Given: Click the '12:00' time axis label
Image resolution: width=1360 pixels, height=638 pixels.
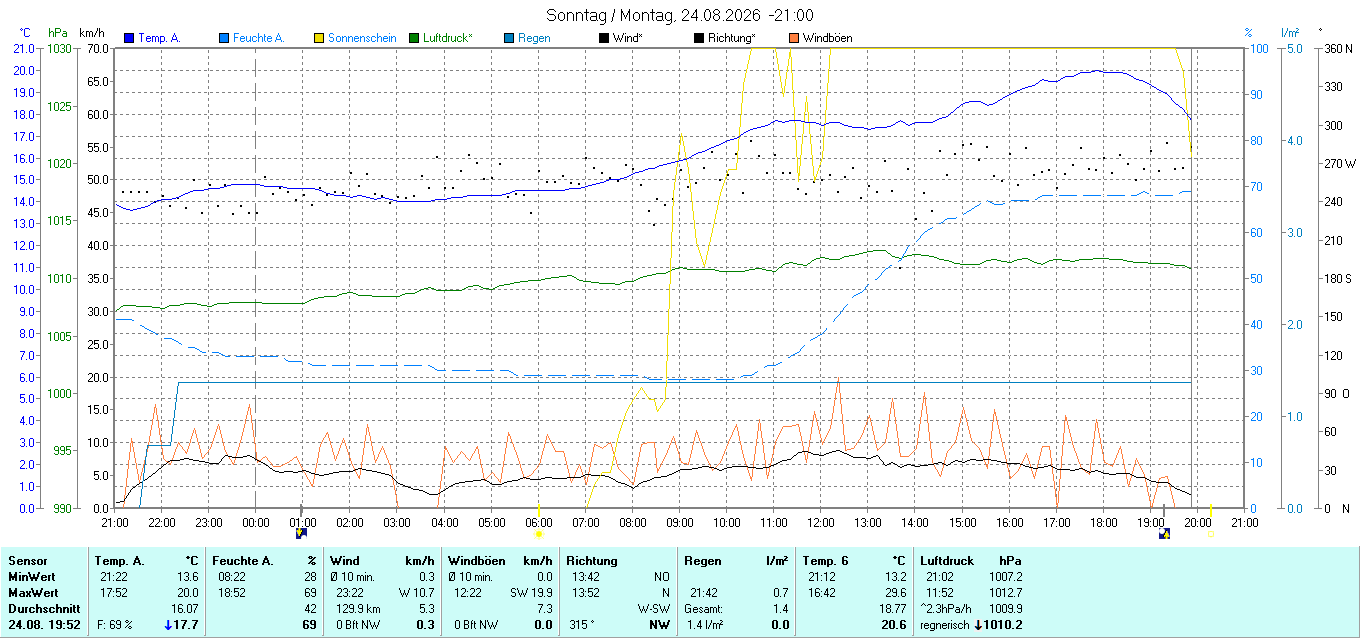Looking at the screenshot, I should click(821, 523).
